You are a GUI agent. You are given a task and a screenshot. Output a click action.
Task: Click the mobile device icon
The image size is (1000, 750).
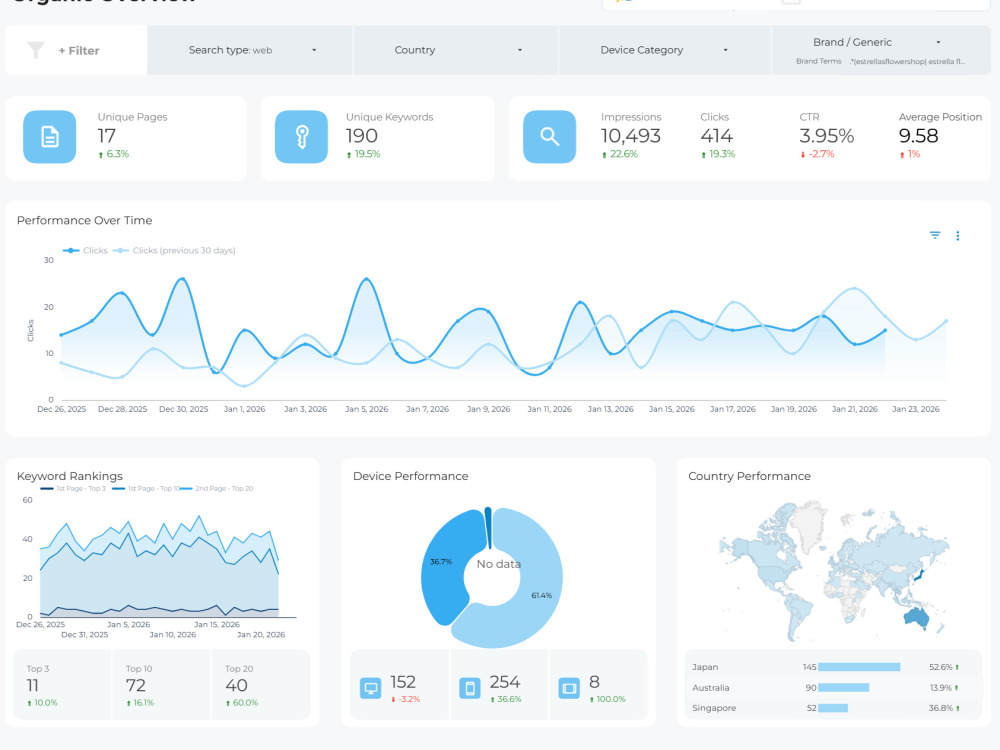(x=470, y=688)
